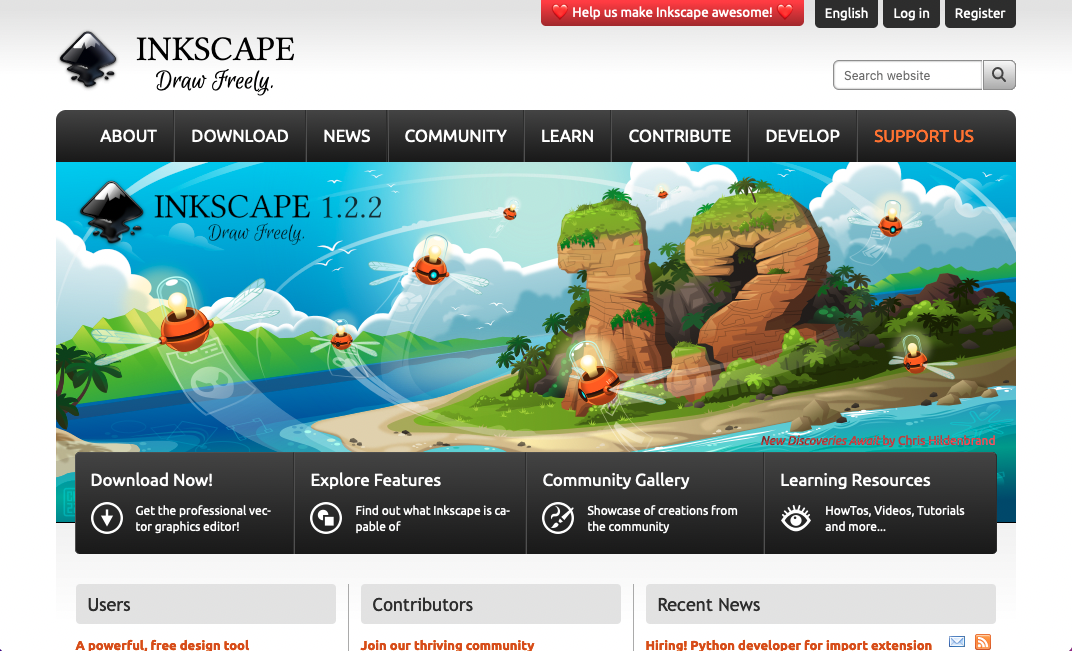Click the Register button
This screenshot has height=651, width=1072.
tap(979, 13)
